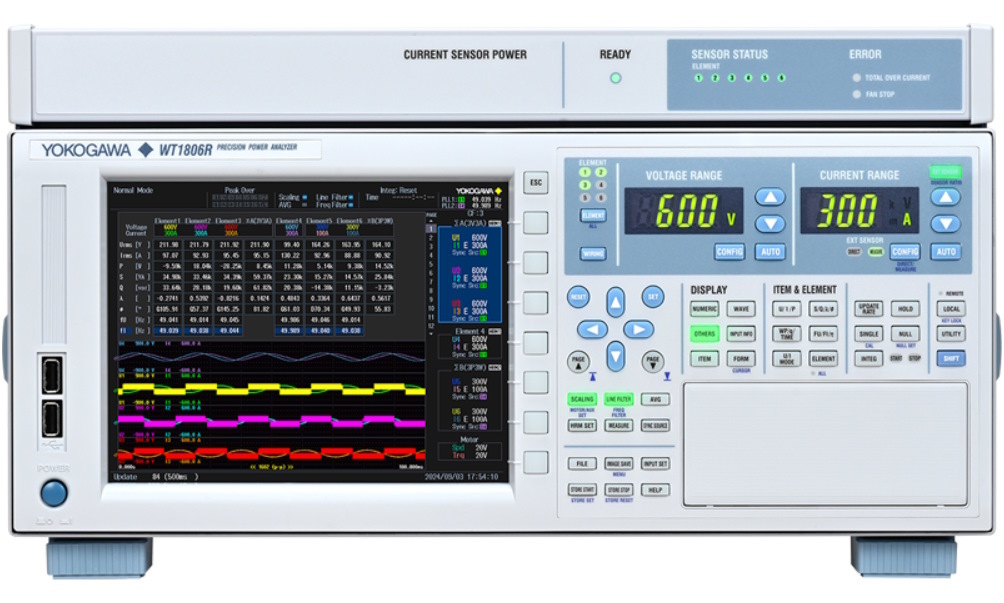This screenshot has width=1004, height=603.
Task: Open the display ITEM key
Action: tap(704, 358)
